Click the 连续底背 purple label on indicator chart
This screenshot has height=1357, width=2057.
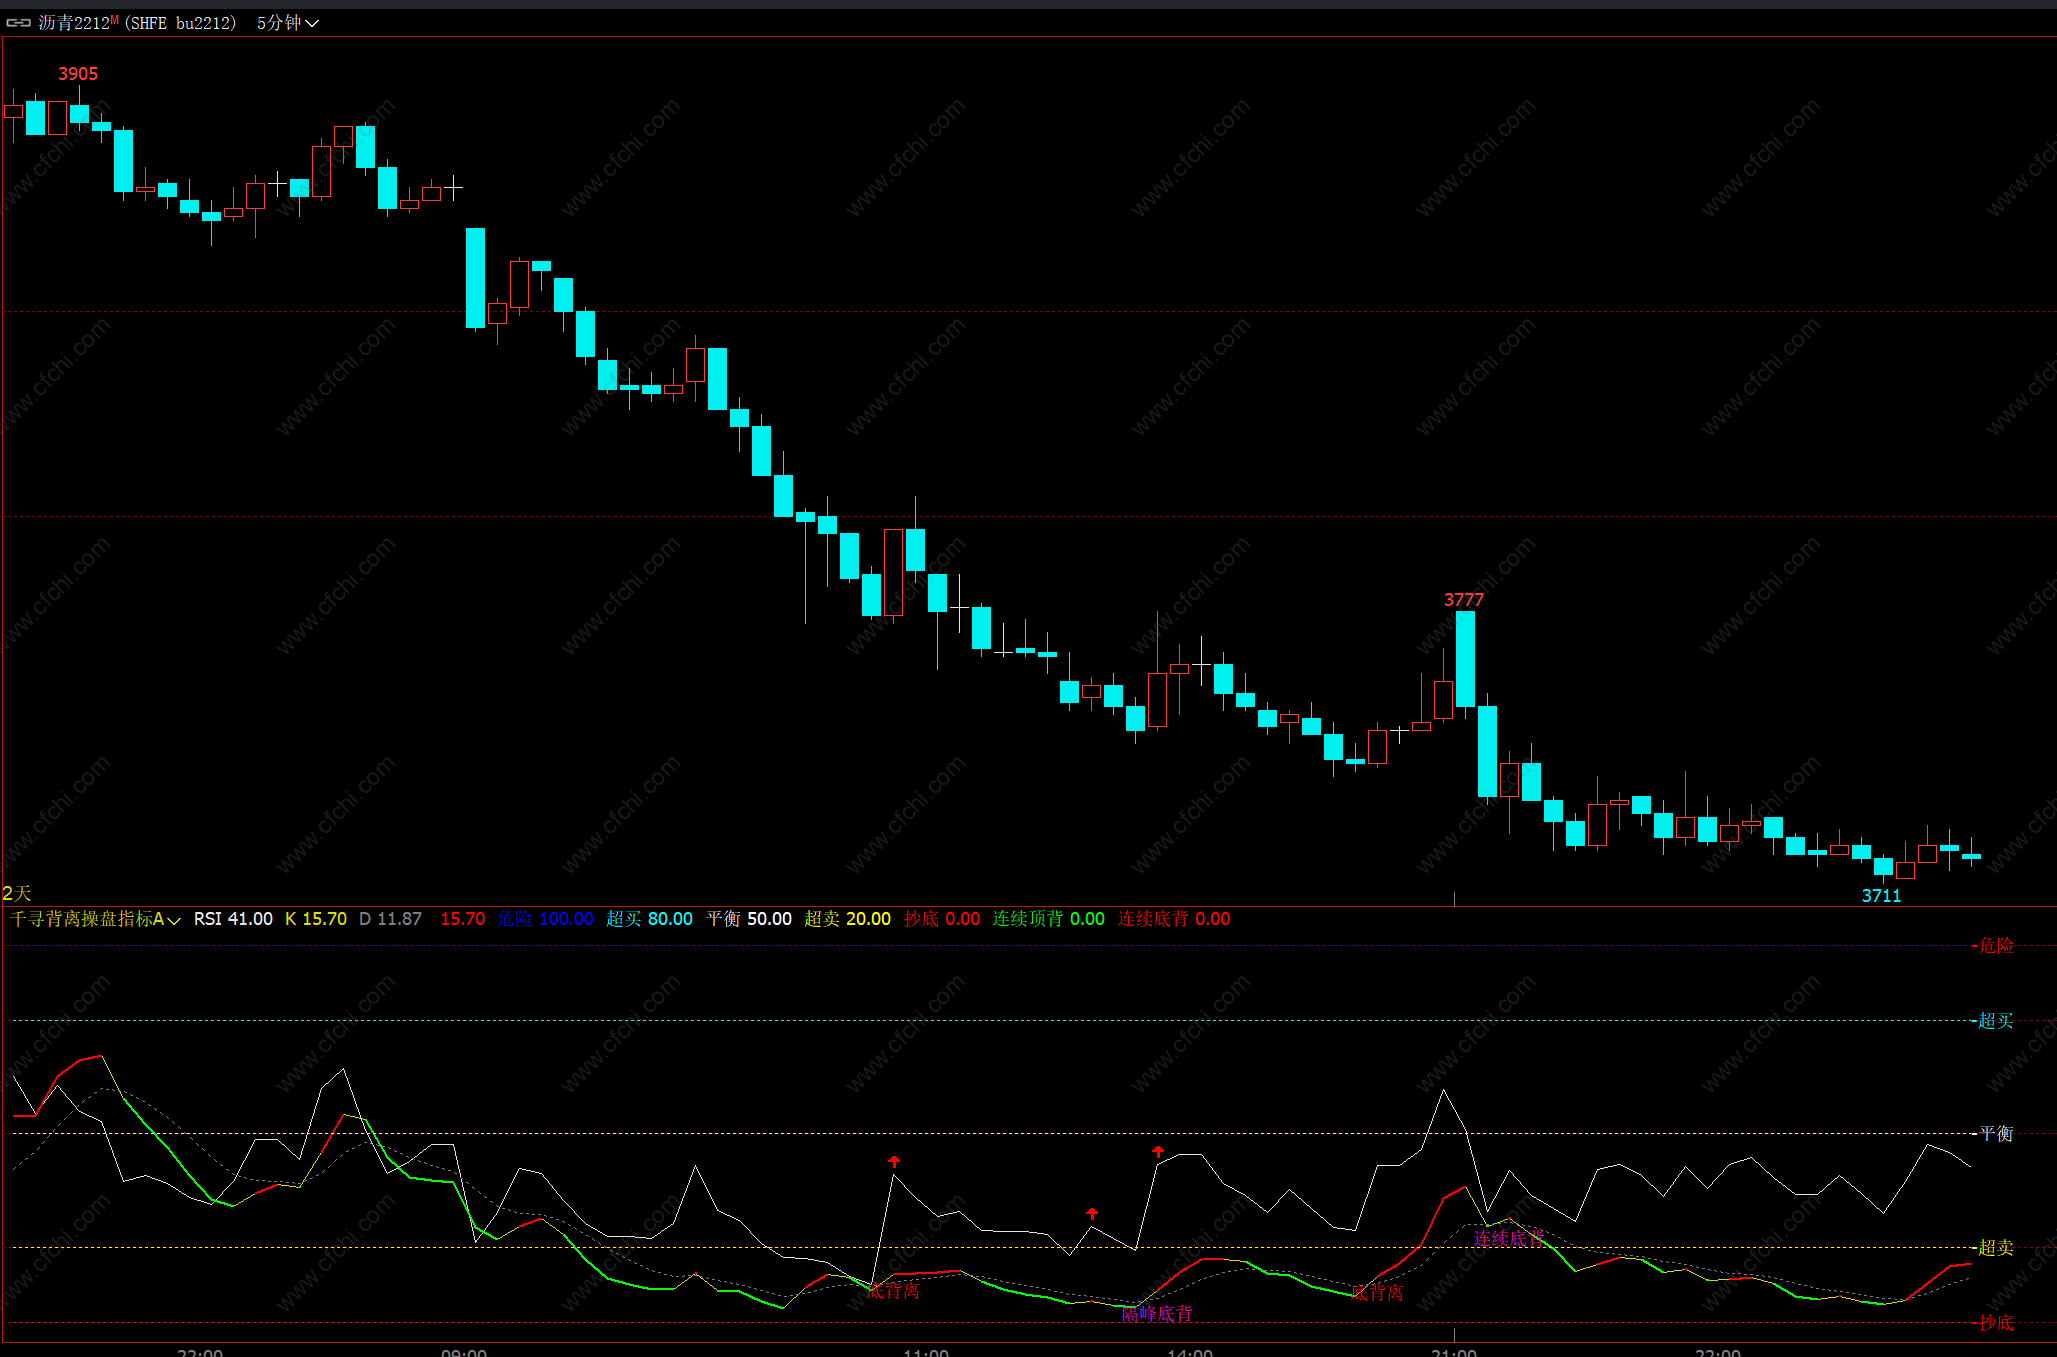tap(1508, 1238)
